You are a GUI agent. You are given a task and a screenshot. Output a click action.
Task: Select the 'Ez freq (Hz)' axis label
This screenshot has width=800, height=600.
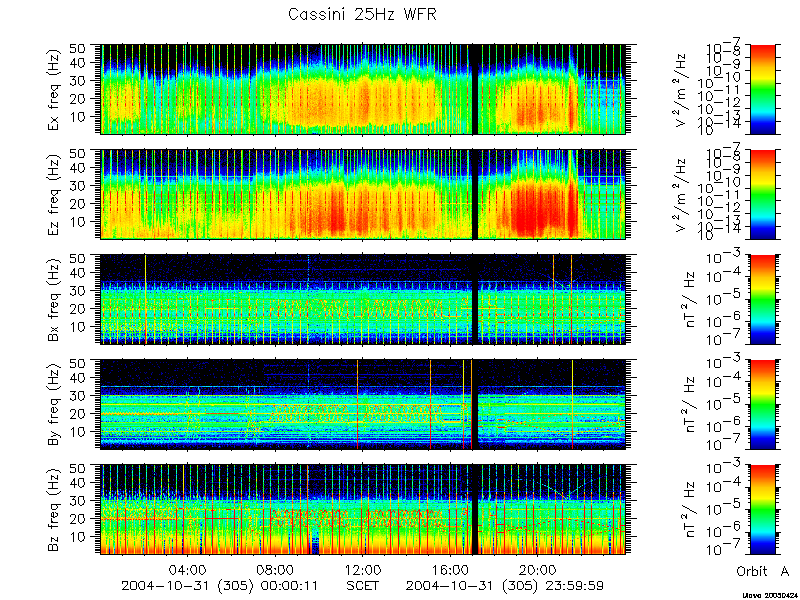coord(54,194)
